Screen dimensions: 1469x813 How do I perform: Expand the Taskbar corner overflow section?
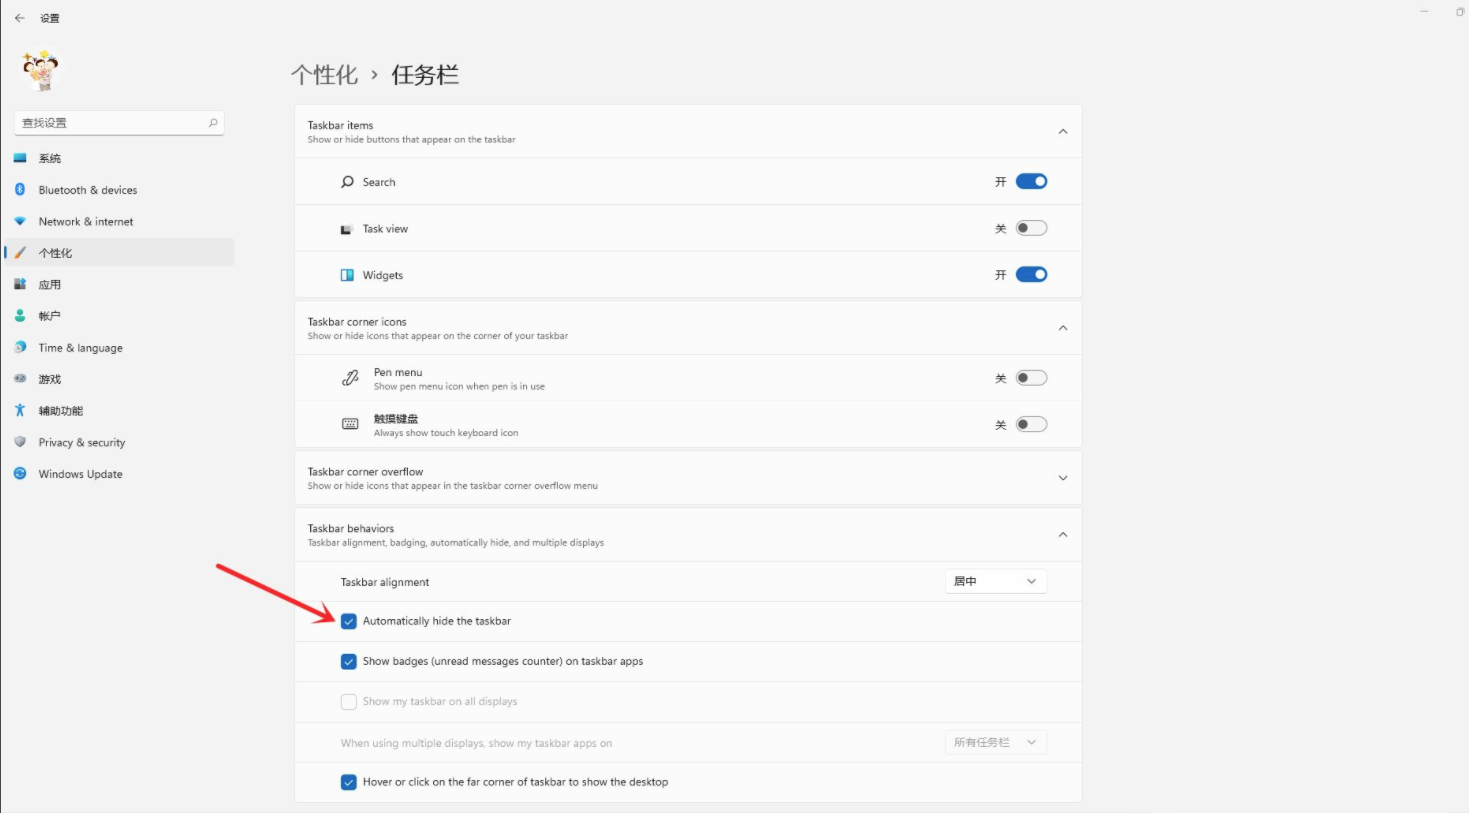(x=1062, y=477)
